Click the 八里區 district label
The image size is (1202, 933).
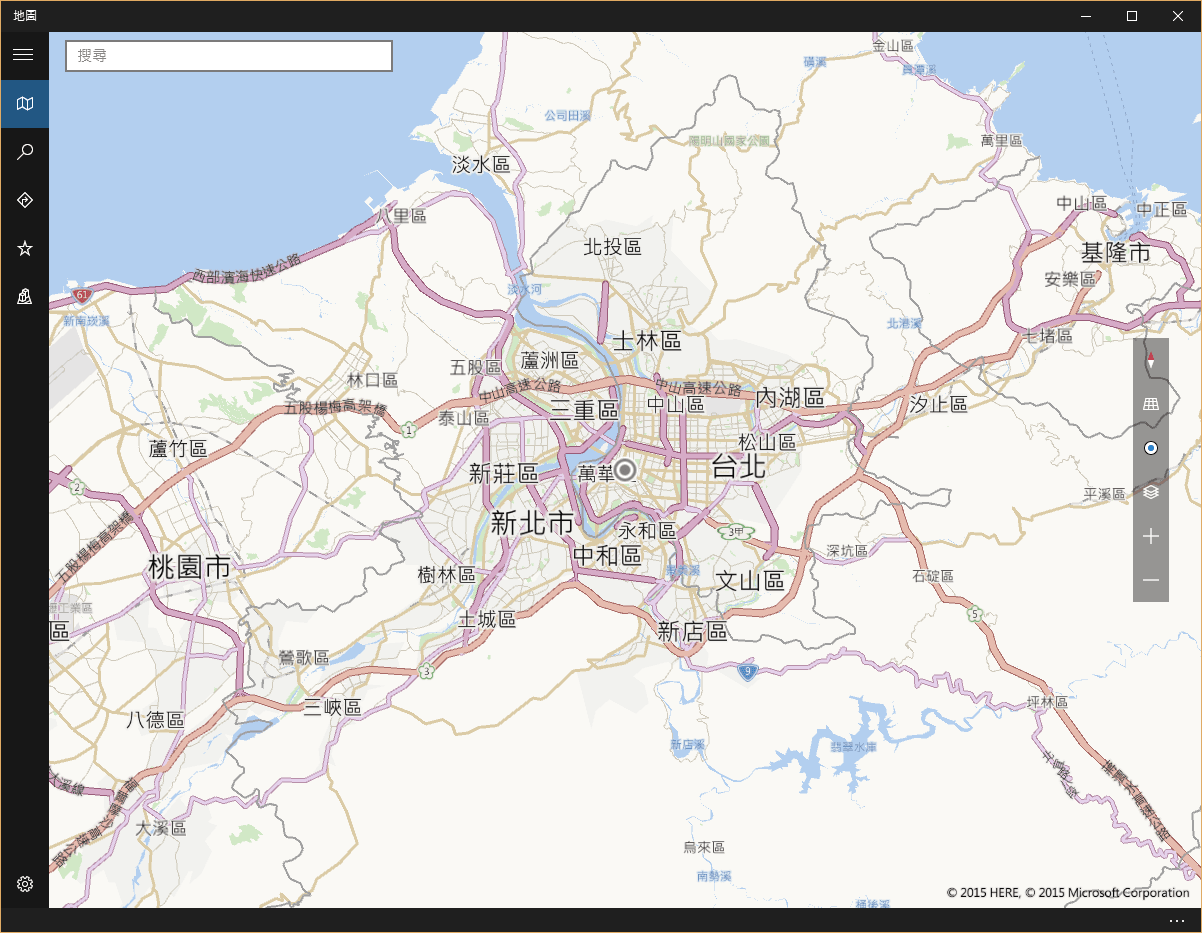pyautogui.click(x=402, y=215)
